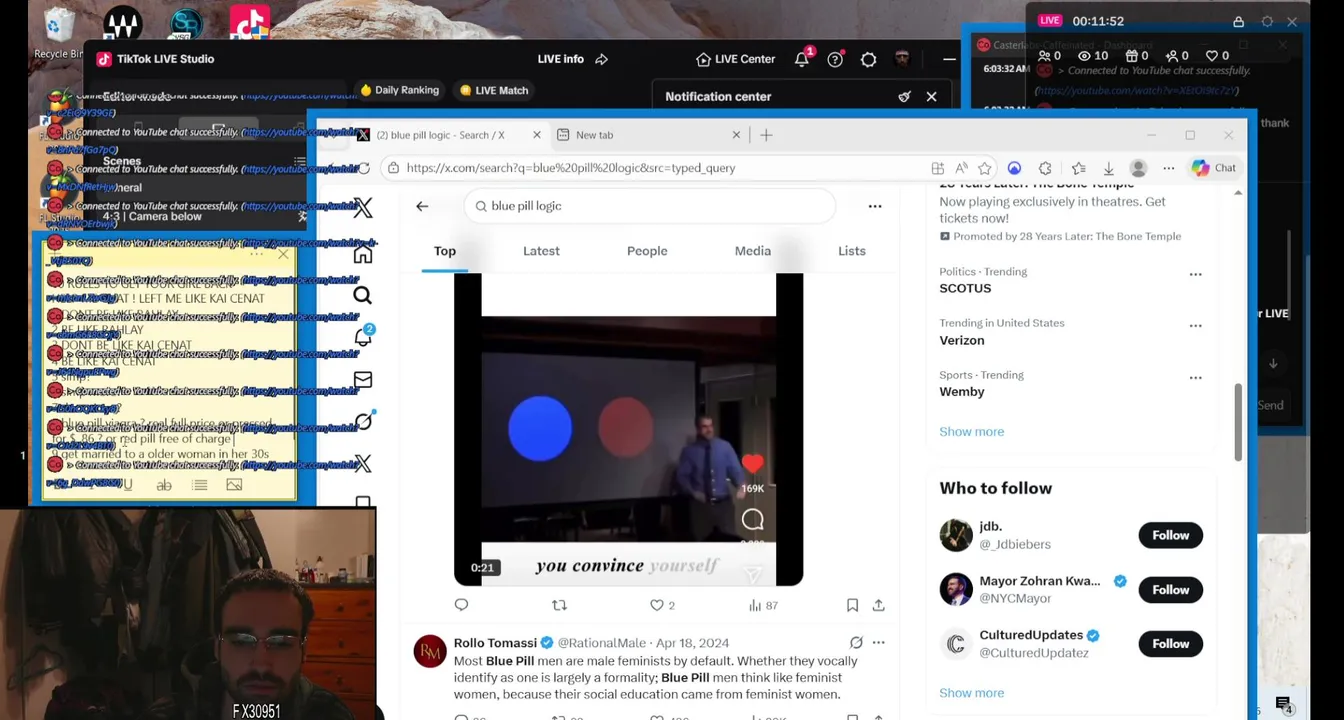The height and width of the screenshot is (720, 1344).
Task: Bookmark the video post
Action: (852, 605)
